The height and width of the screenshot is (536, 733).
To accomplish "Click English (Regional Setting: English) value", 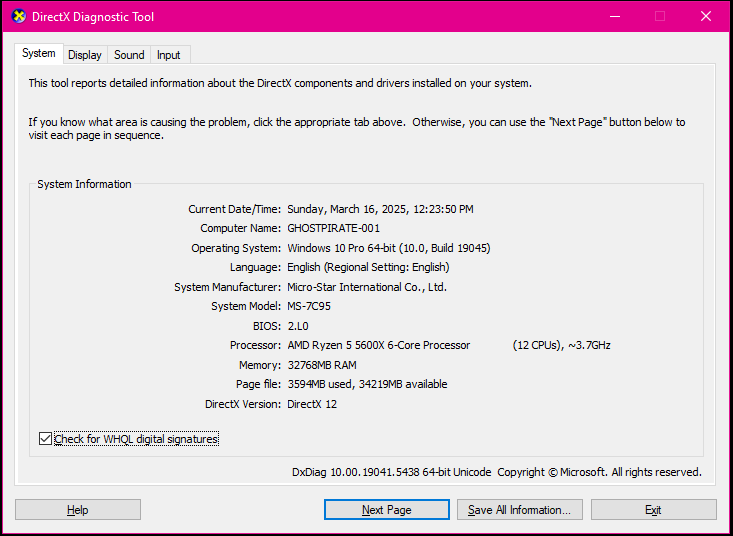I will (368, 267).
